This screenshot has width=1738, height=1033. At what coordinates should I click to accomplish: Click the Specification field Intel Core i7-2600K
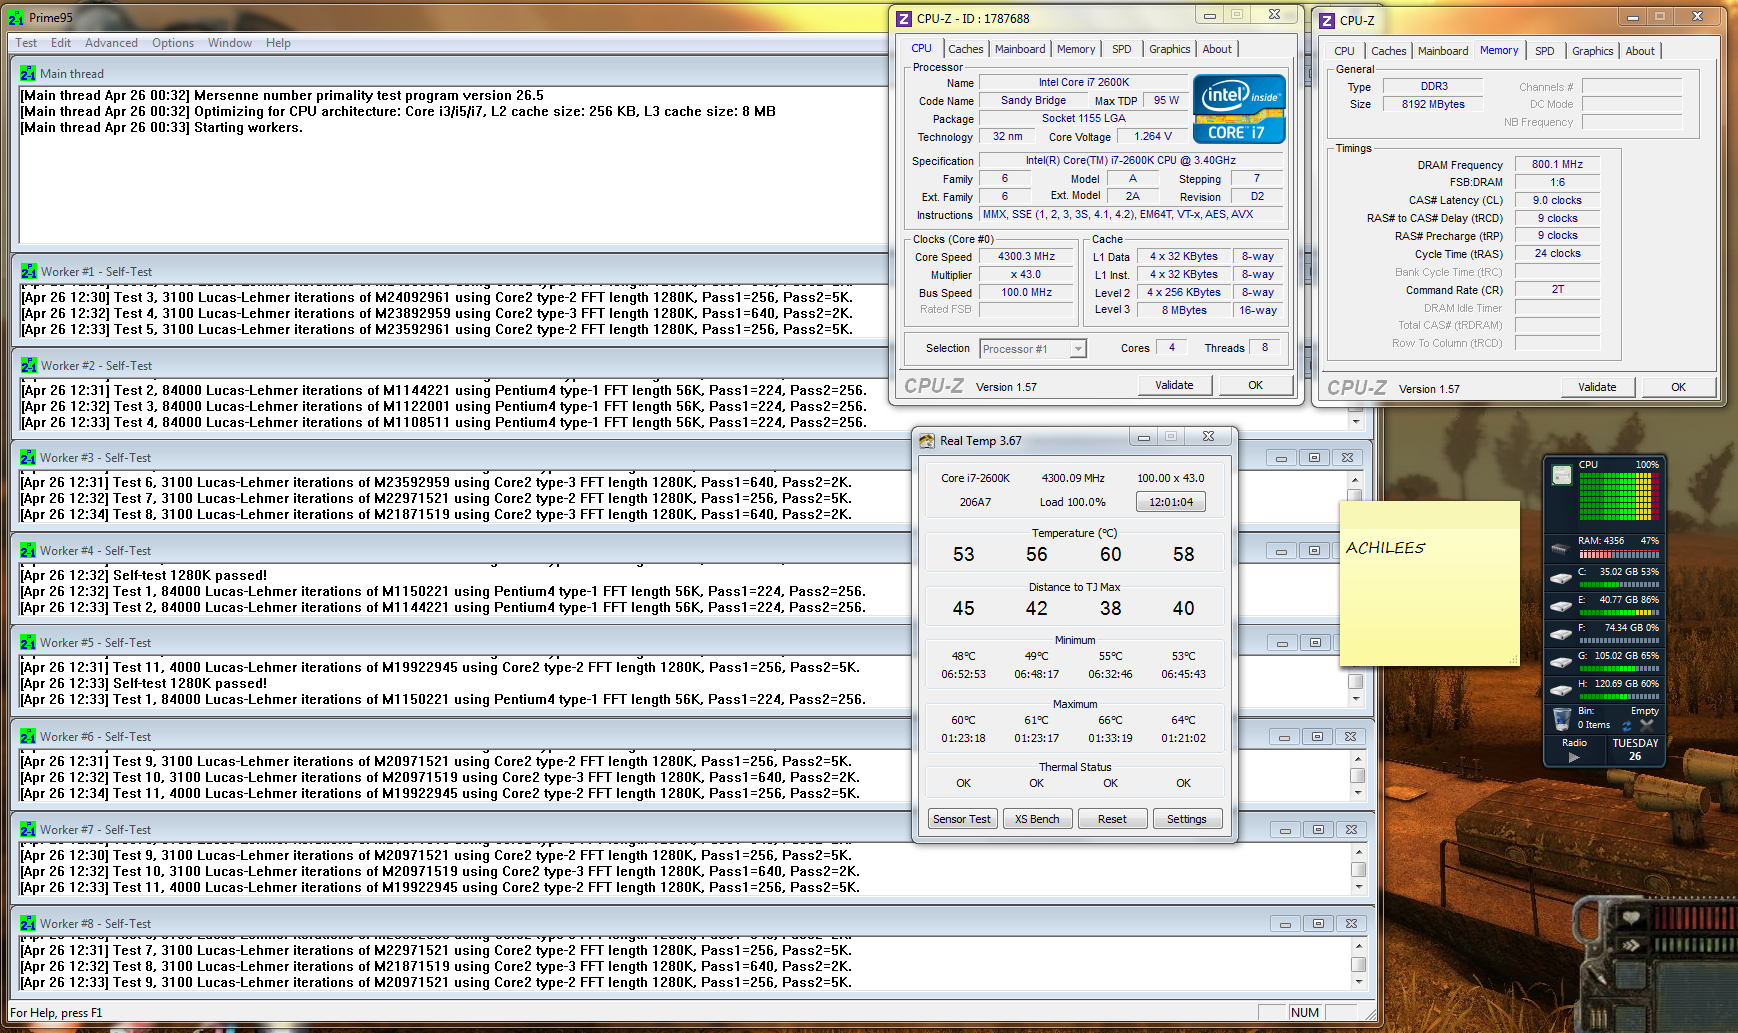[1130, 160]
